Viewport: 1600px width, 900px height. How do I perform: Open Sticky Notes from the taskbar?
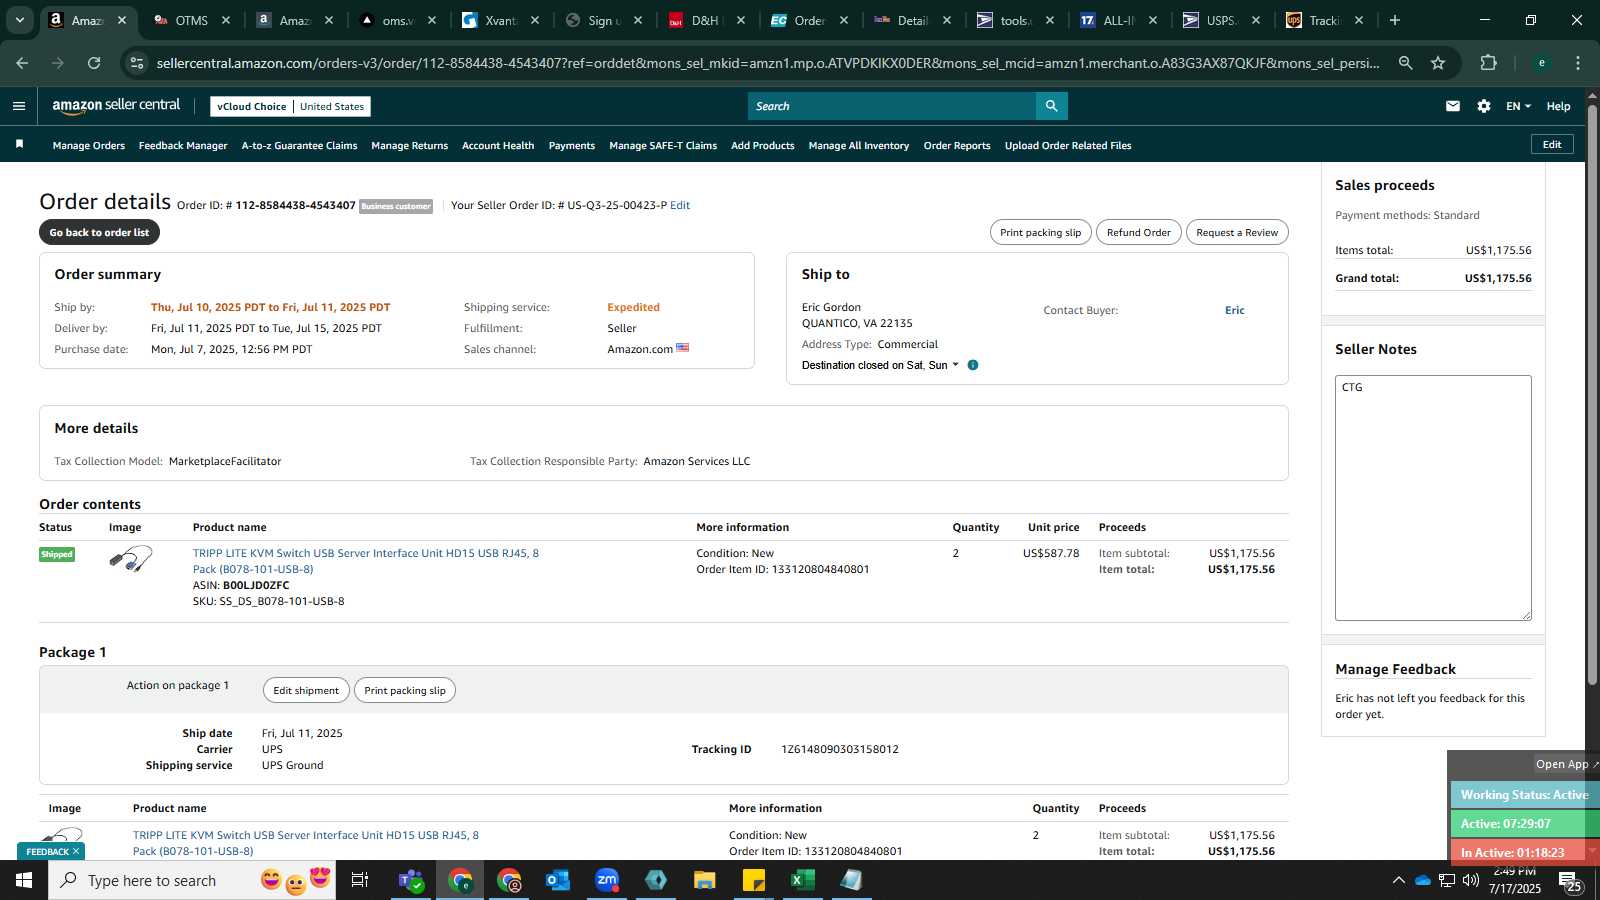point(754,880)
